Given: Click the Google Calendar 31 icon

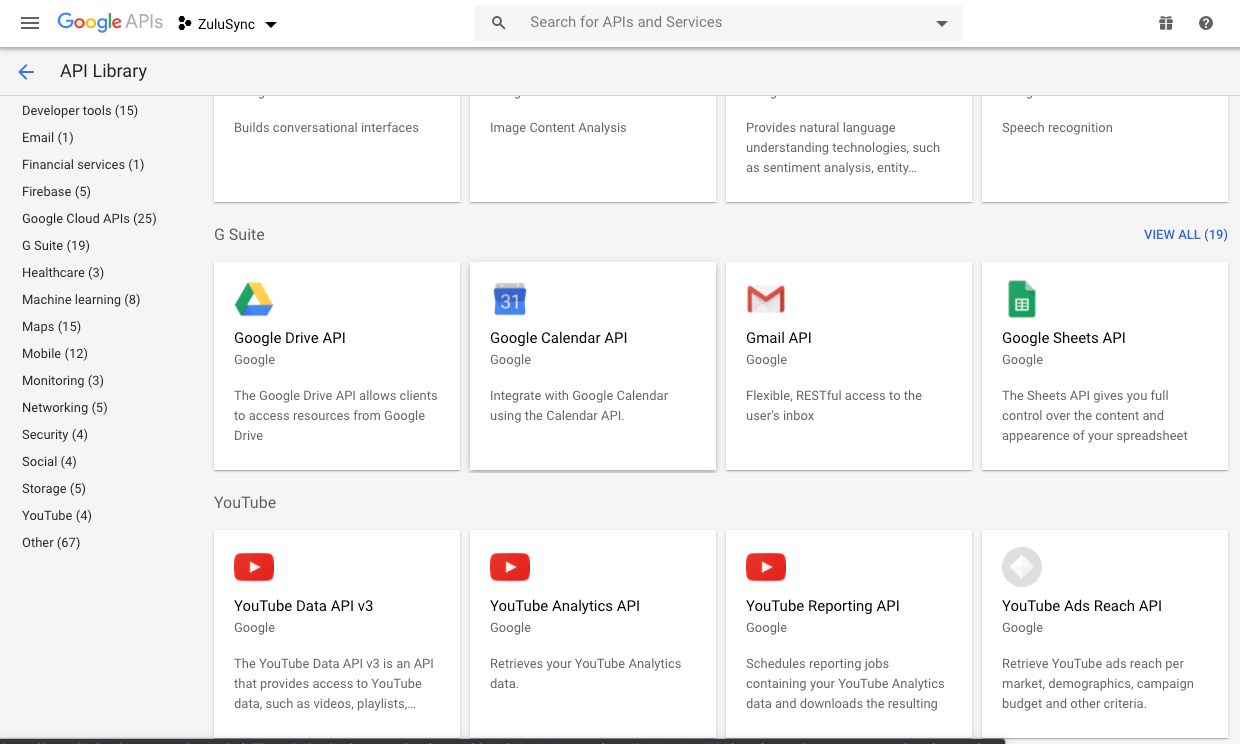Looking at the screenshot, I should (510, 299).
